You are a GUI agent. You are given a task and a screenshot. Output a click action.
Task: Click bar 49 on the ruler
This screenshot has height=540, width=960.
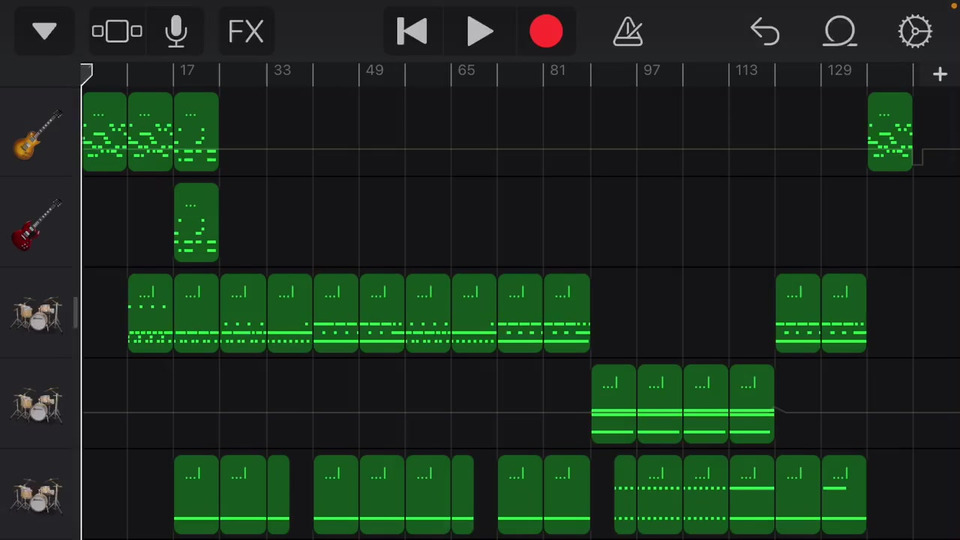click(374, 70)
